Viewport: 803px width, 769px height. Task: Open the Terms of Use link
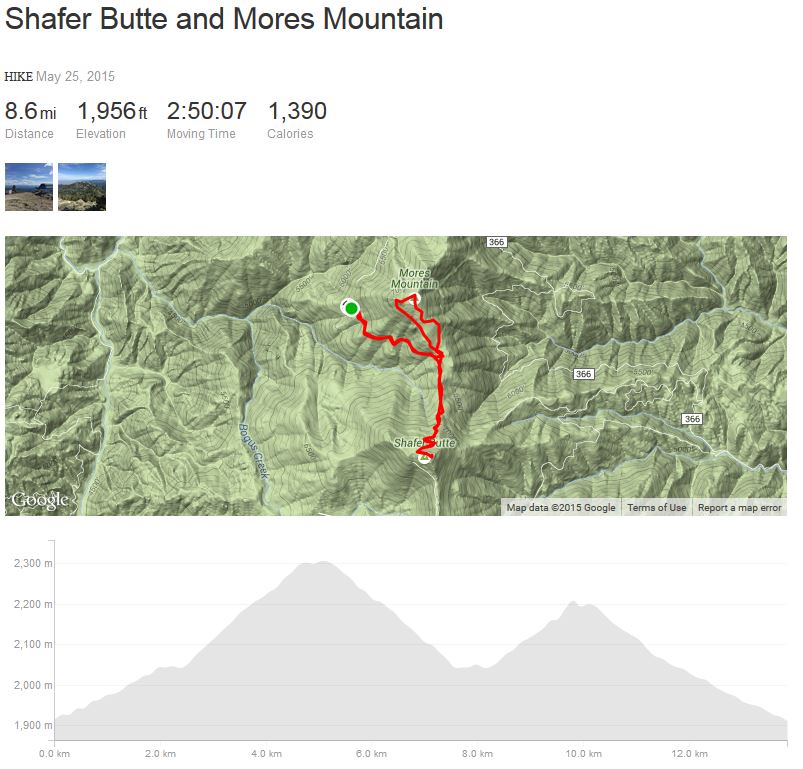coord(657,508)
